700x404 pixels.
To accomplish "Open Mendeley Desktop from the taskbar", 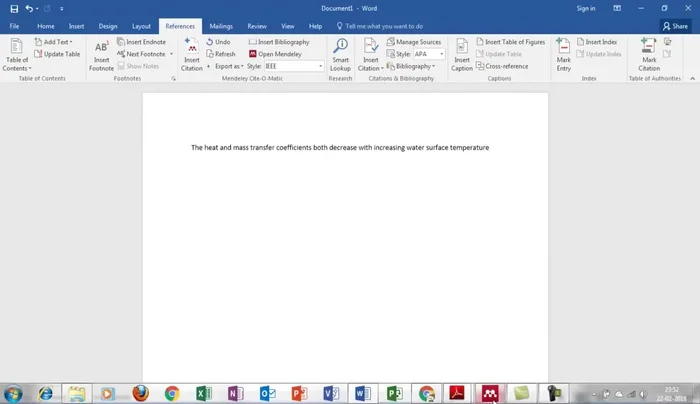I will pos(490,394).
